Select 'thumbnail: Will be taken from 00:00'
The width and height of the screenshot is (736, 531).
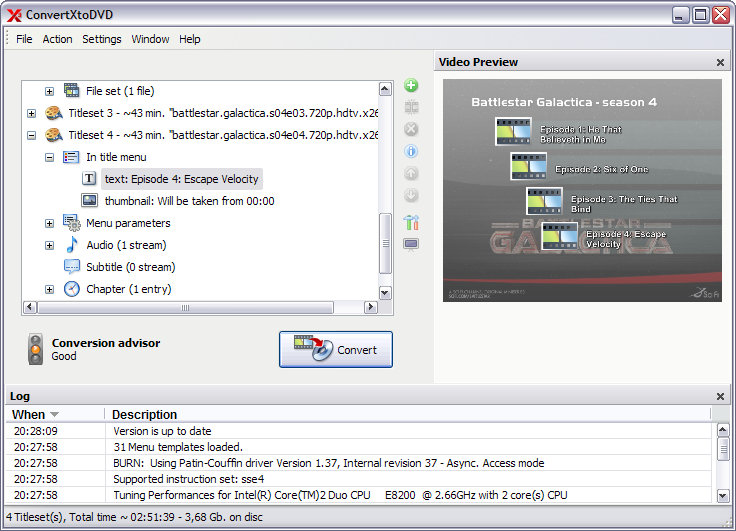point(190,201)
